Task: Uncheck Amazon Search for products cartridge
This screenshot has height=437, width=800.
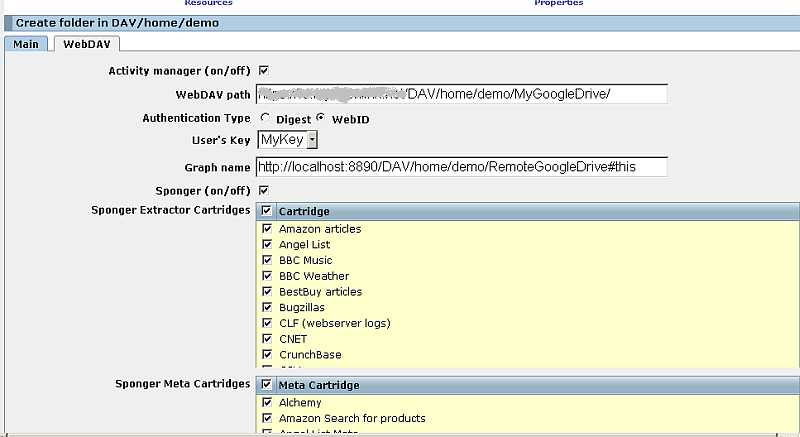Action: tap(267, 418)
